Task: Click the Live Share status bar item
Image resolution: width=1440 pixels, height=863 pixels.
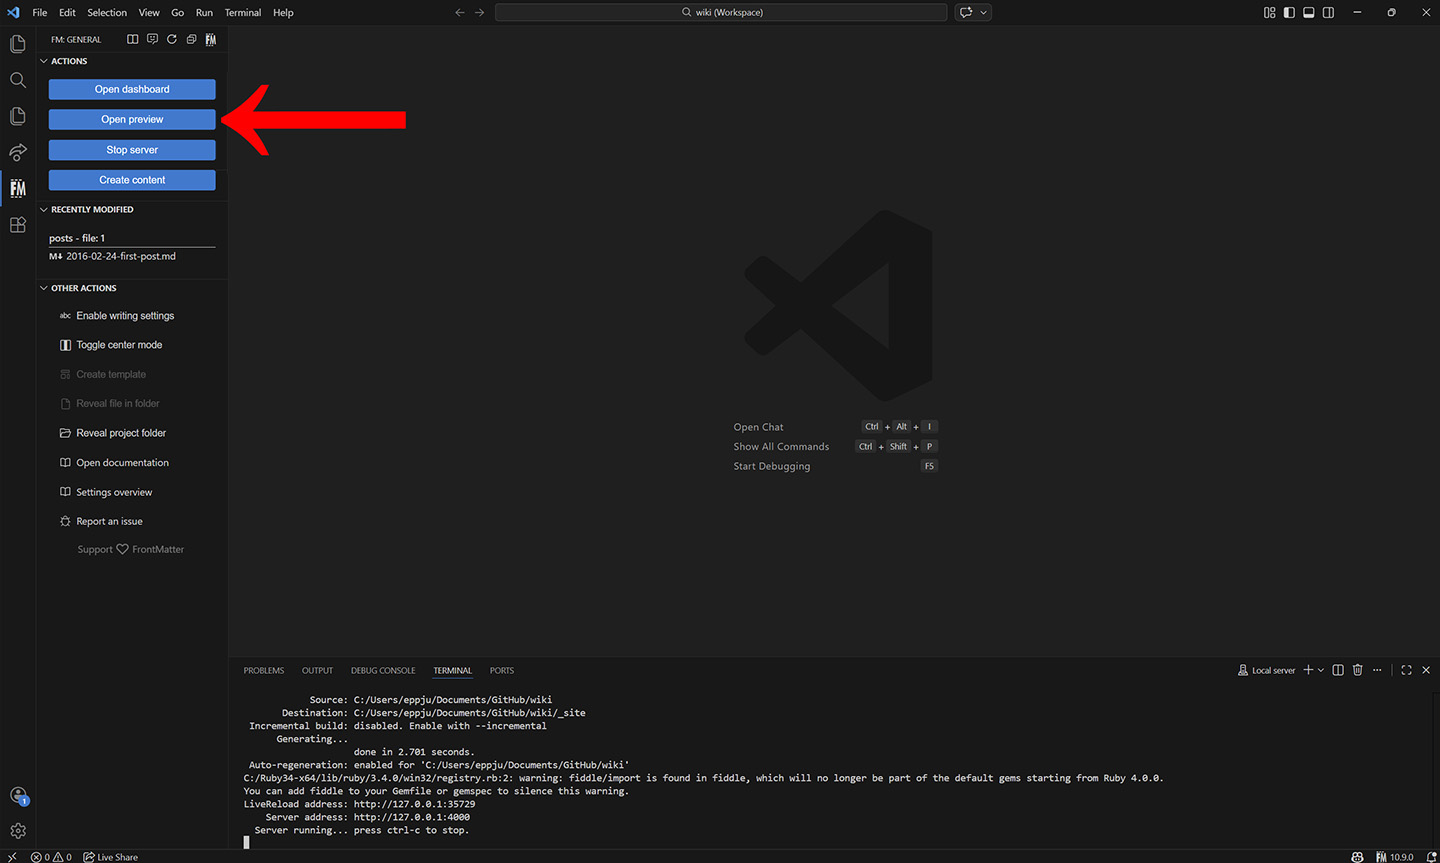Action: point(111,857)
